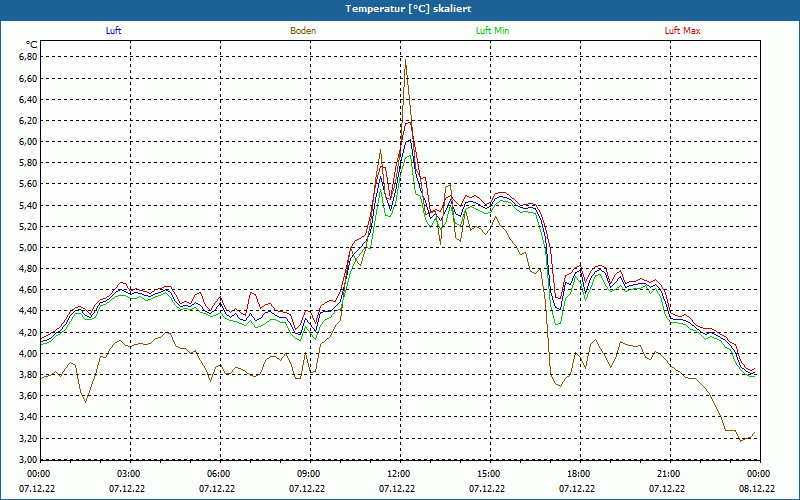Click the 5,60 y-axis value
The image size is (800, 500).
tap(28, 184)
